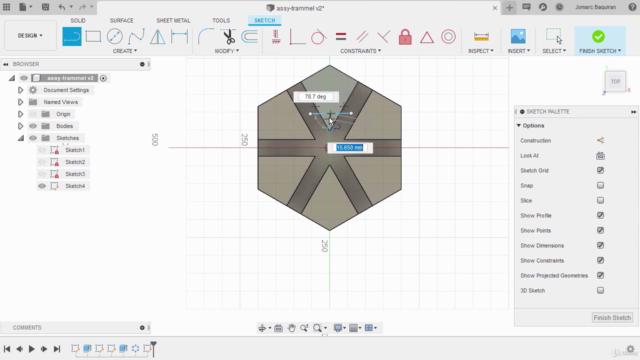Viewport: 640px width, 360px height.
Task: Toggle Construction line option
Action: [600, 140]
